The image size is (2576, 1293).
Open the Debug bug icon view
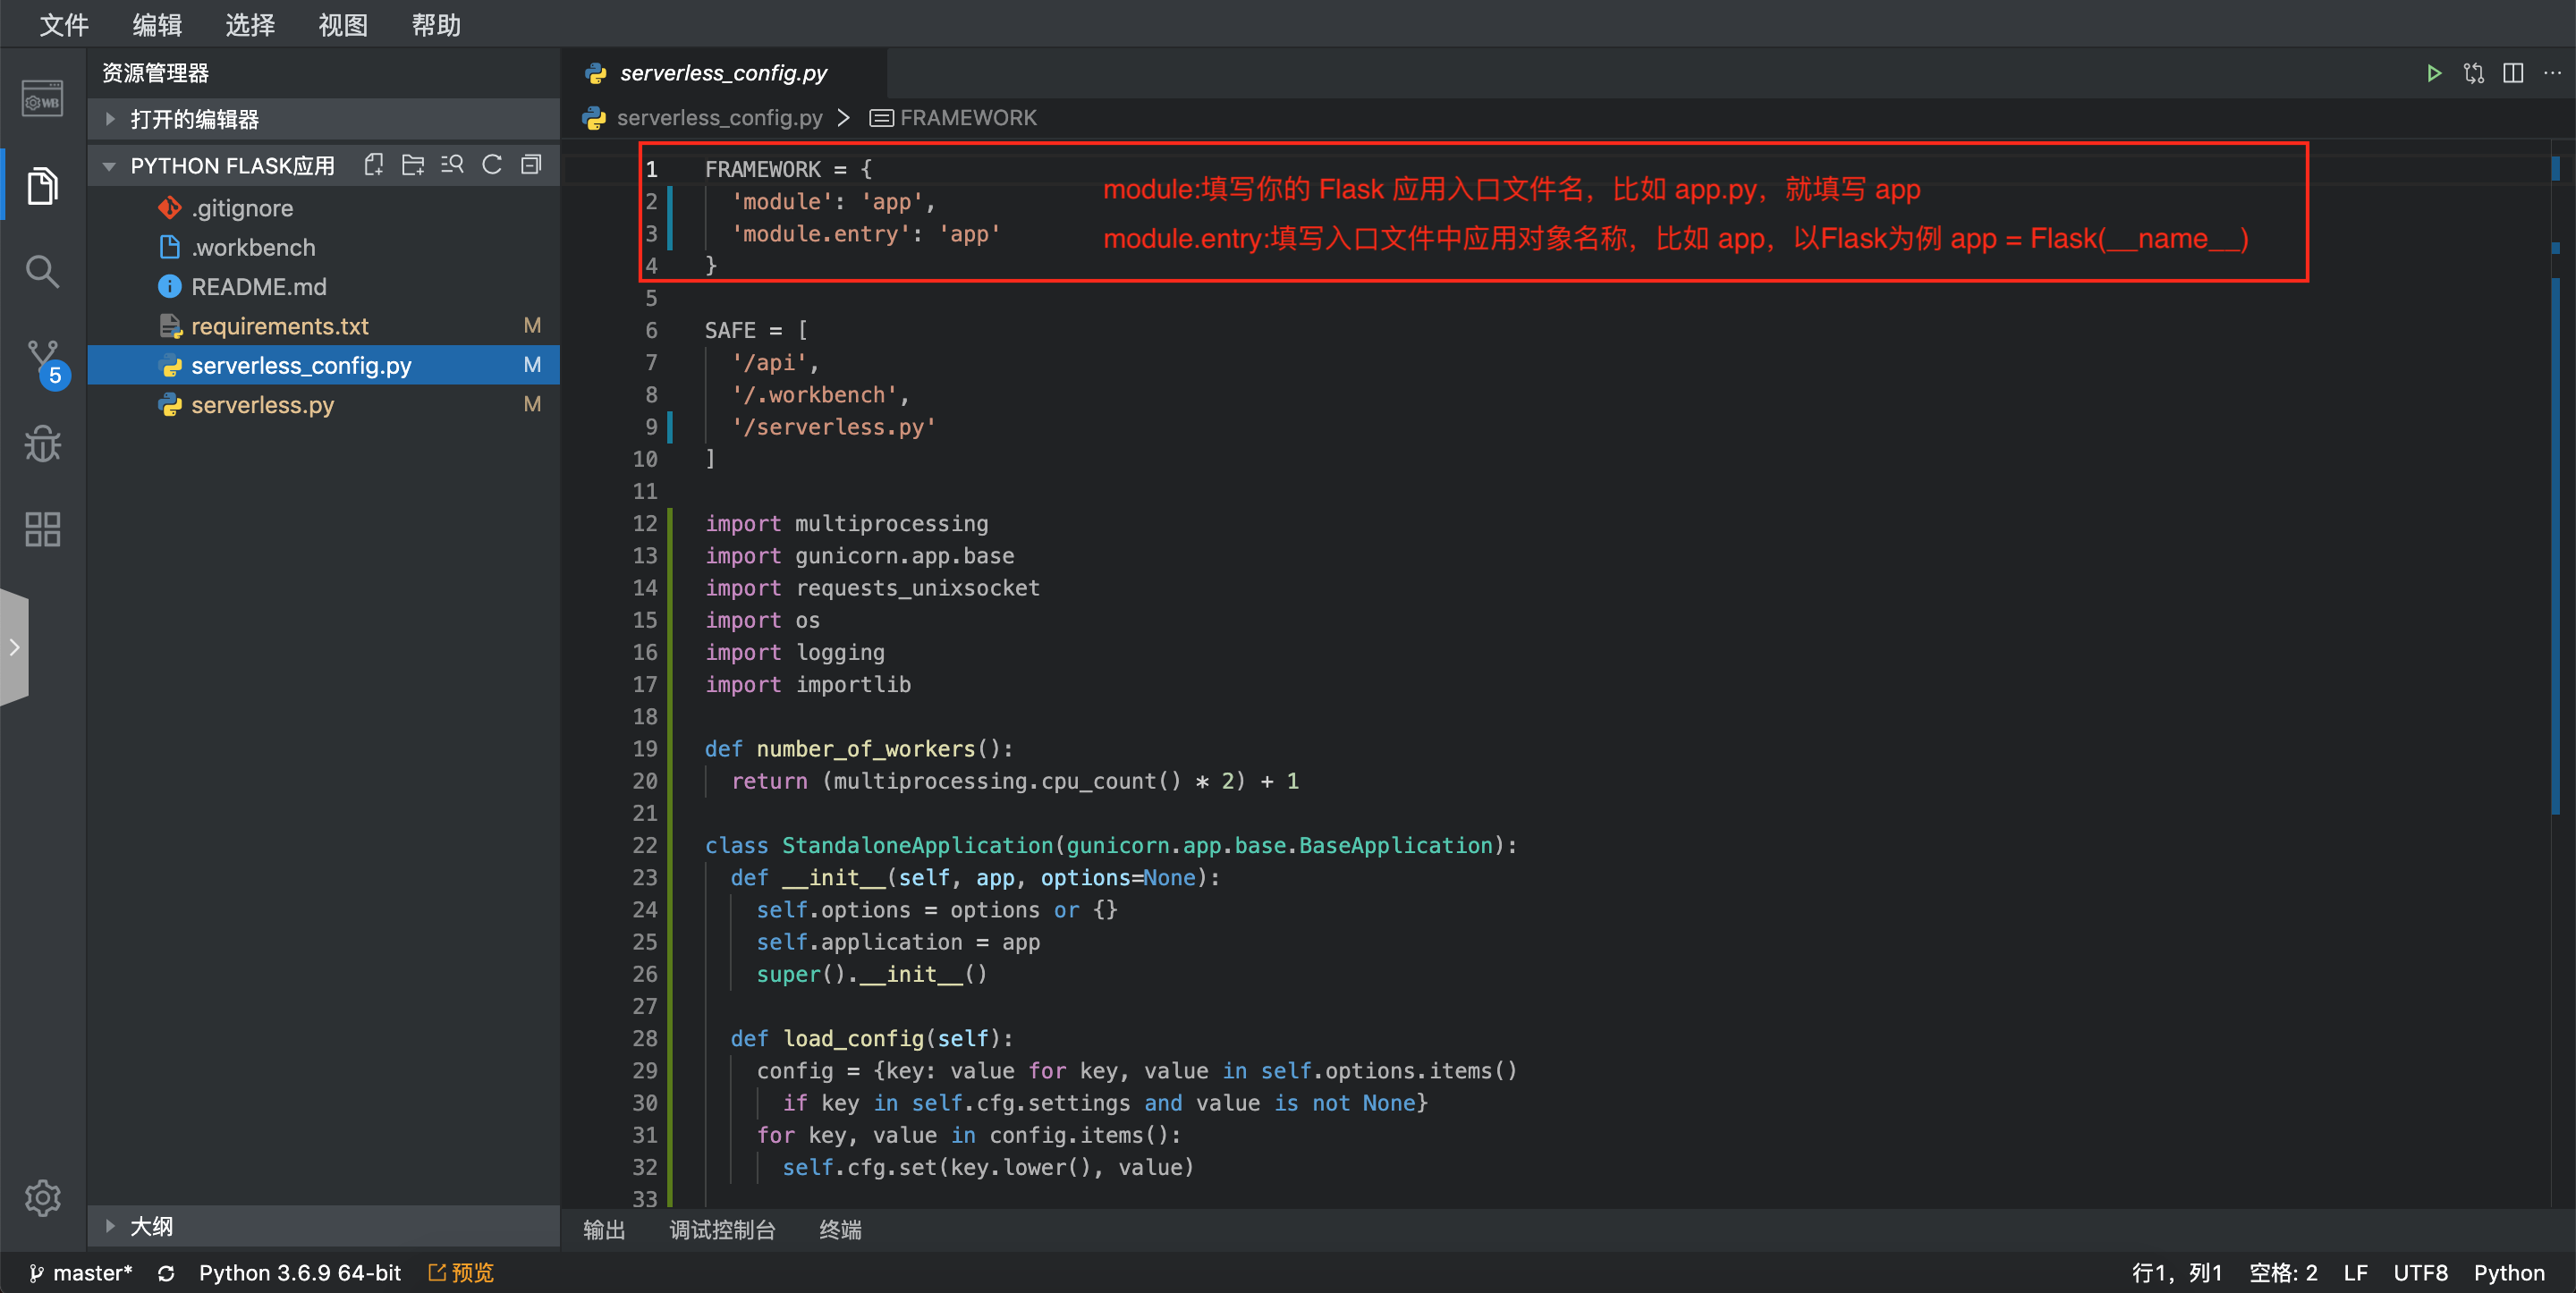(42, 444)
